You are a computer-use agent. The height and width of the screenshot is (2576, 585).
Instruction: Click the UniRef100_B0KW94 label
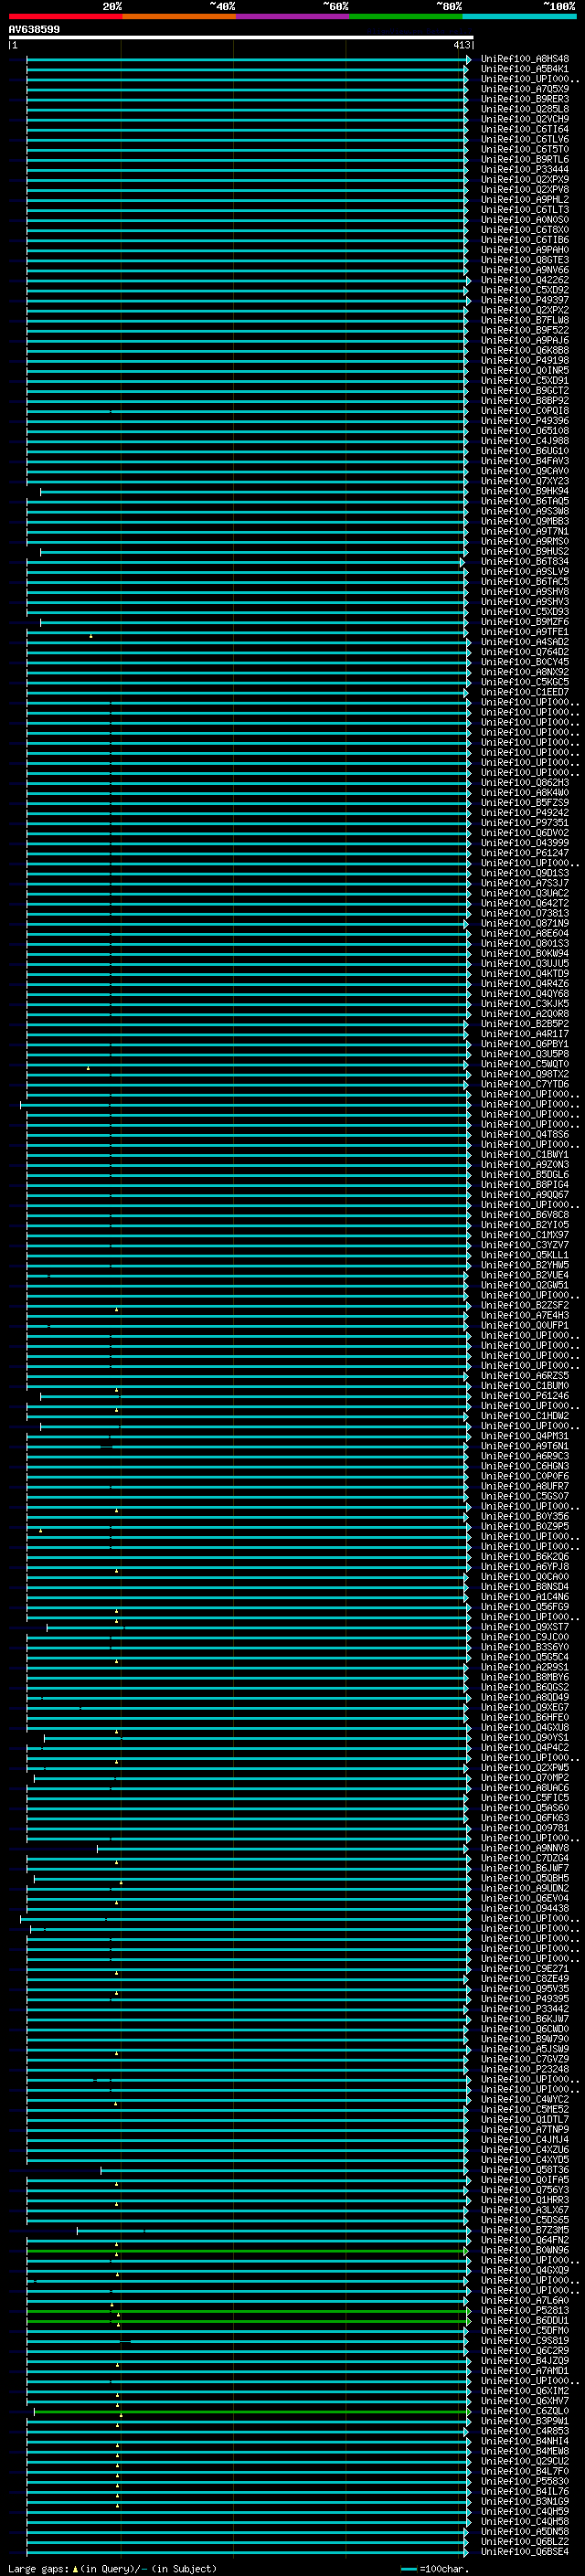pos(524,953)
